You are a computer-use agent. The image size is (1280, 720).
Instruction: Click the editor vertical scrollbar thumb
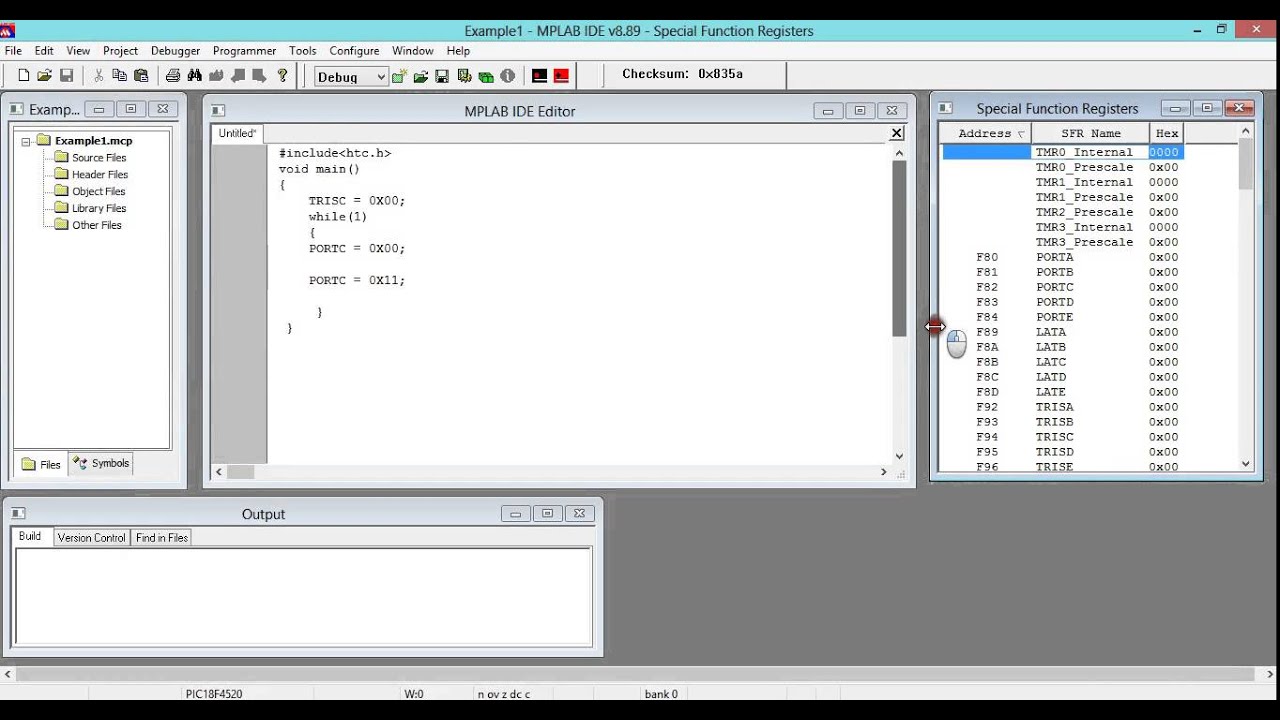[x=899, y=248]
